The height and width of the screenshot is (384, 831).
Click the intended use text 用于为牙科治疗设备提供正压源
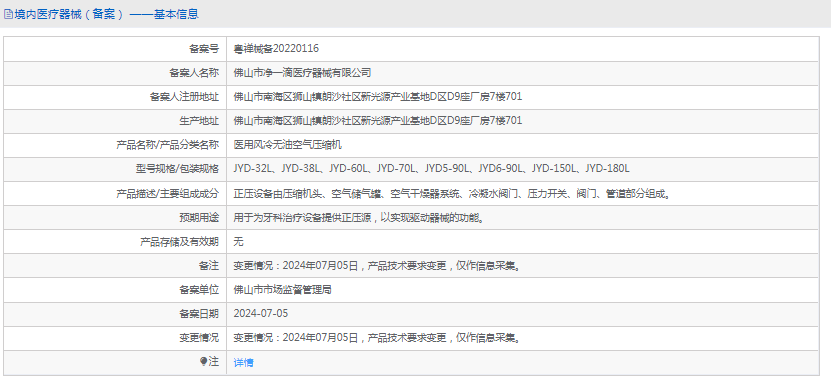click(359, 217)
